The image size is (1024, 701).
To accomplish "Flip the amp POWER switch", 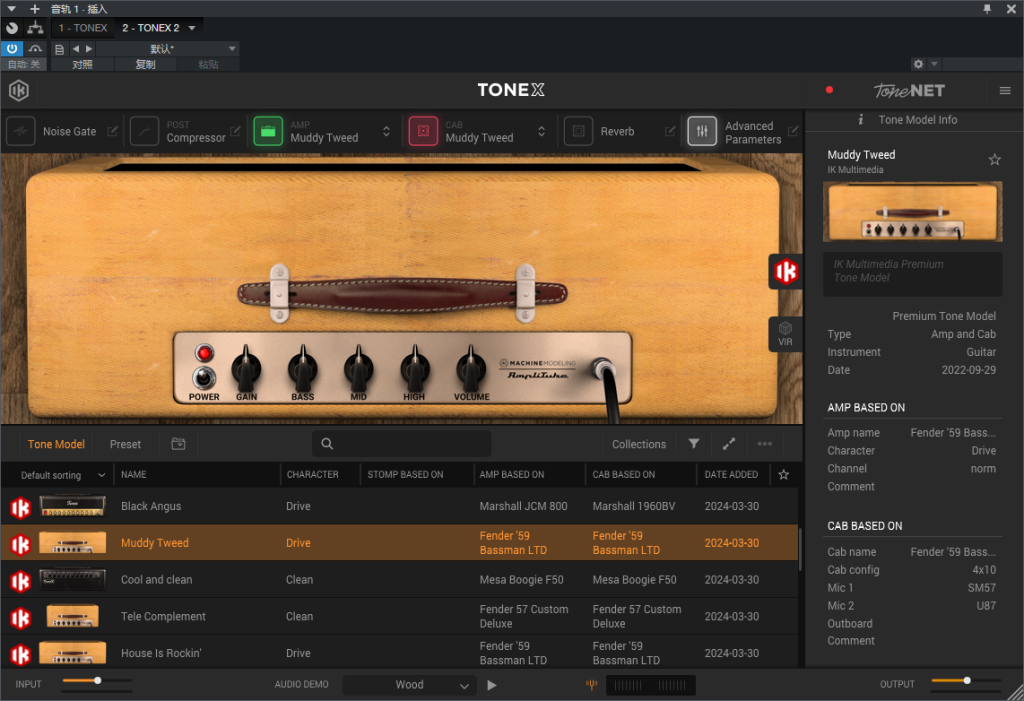I will click(204, 378).
